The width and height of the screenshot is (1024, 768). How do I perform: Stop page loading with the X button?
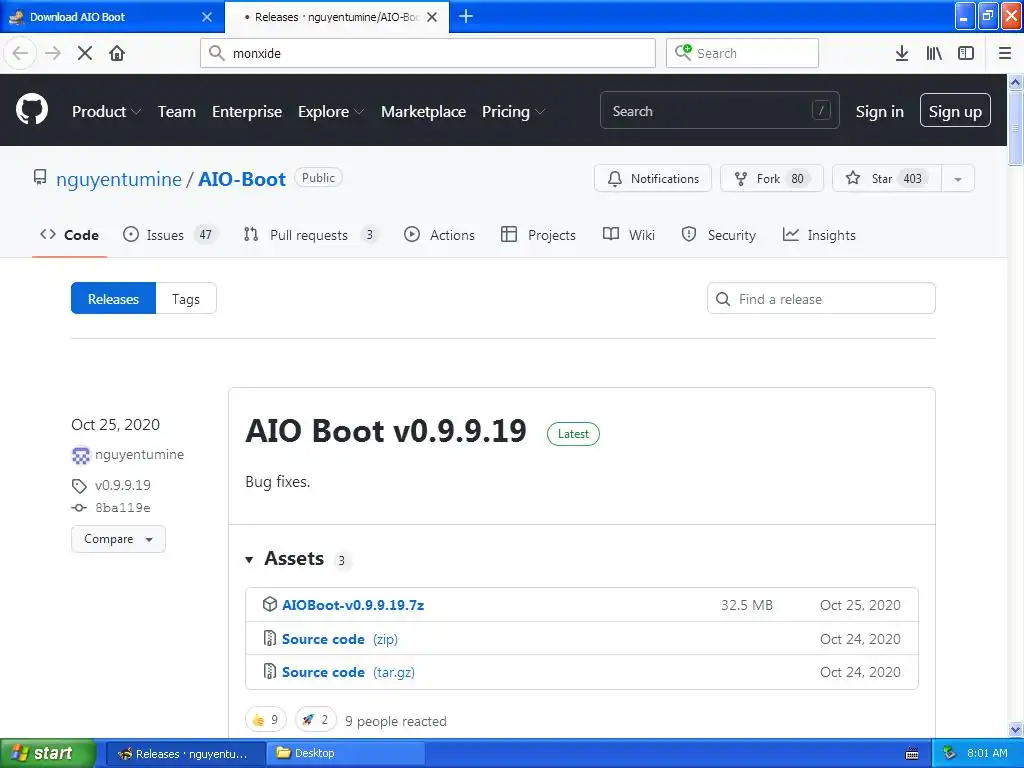[x=85, y=53]
